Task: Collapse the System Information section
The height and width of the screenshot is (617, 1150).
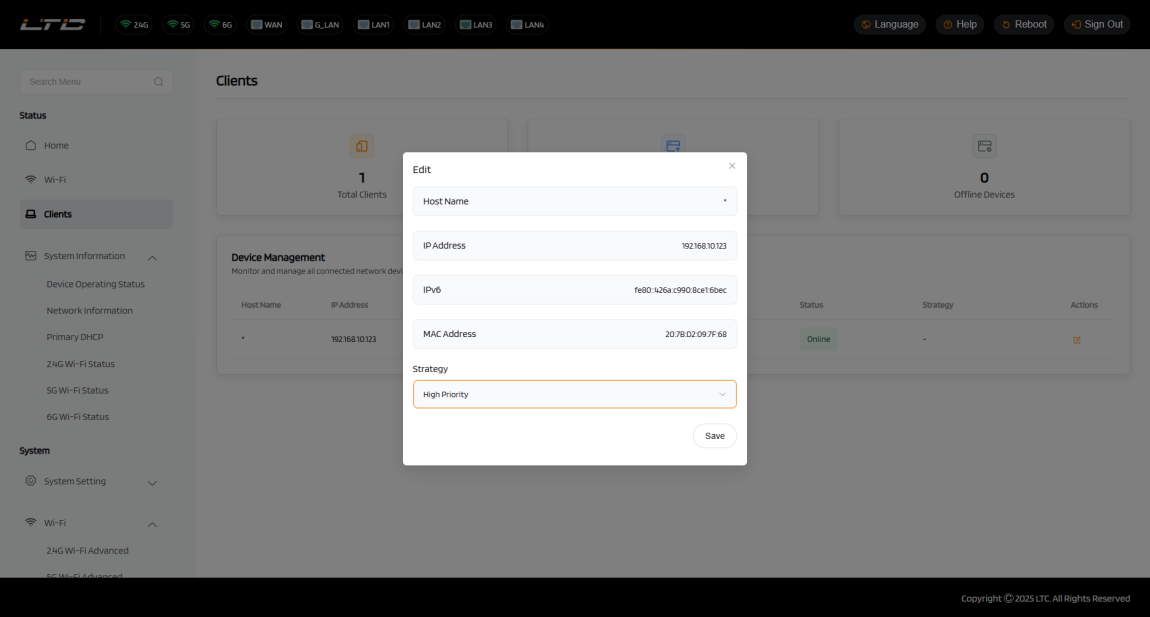Action: (152, 257)
